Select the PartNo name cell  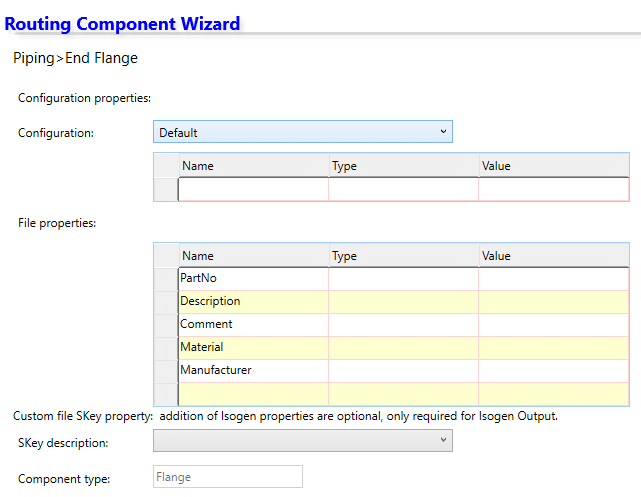253,279
